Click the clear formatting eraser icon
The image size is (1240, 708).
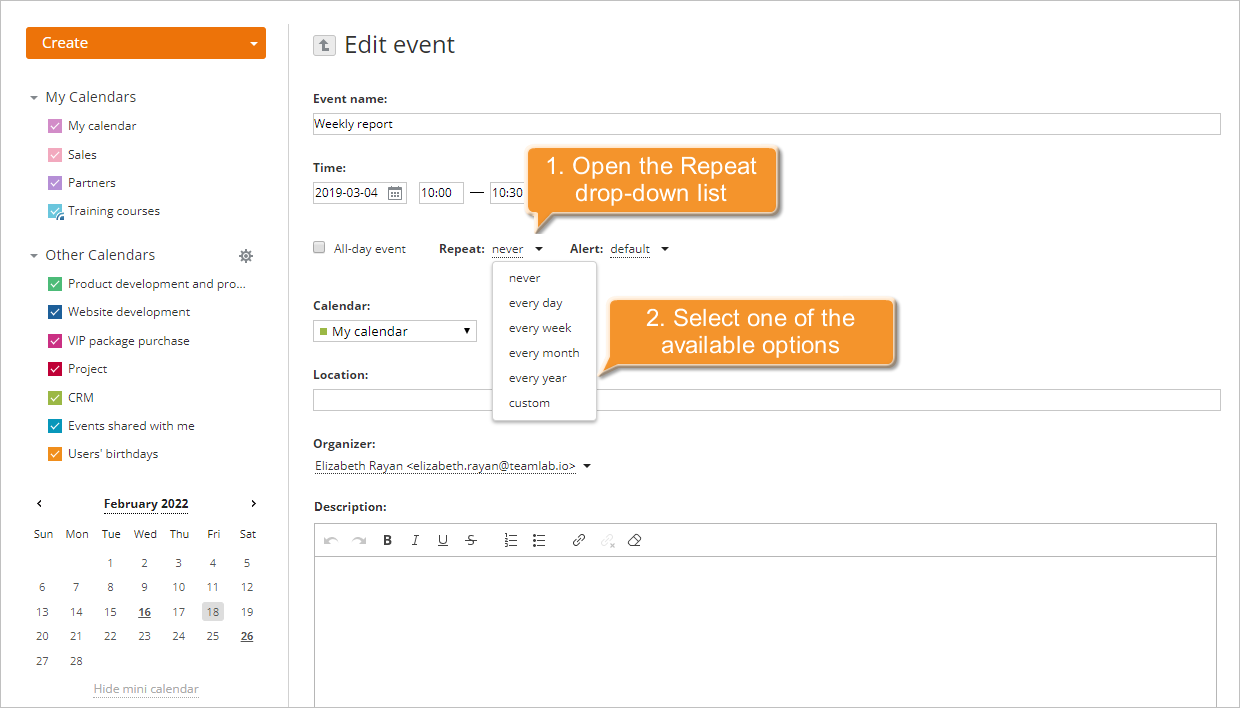pyautogui.click(x=635, y=540)
